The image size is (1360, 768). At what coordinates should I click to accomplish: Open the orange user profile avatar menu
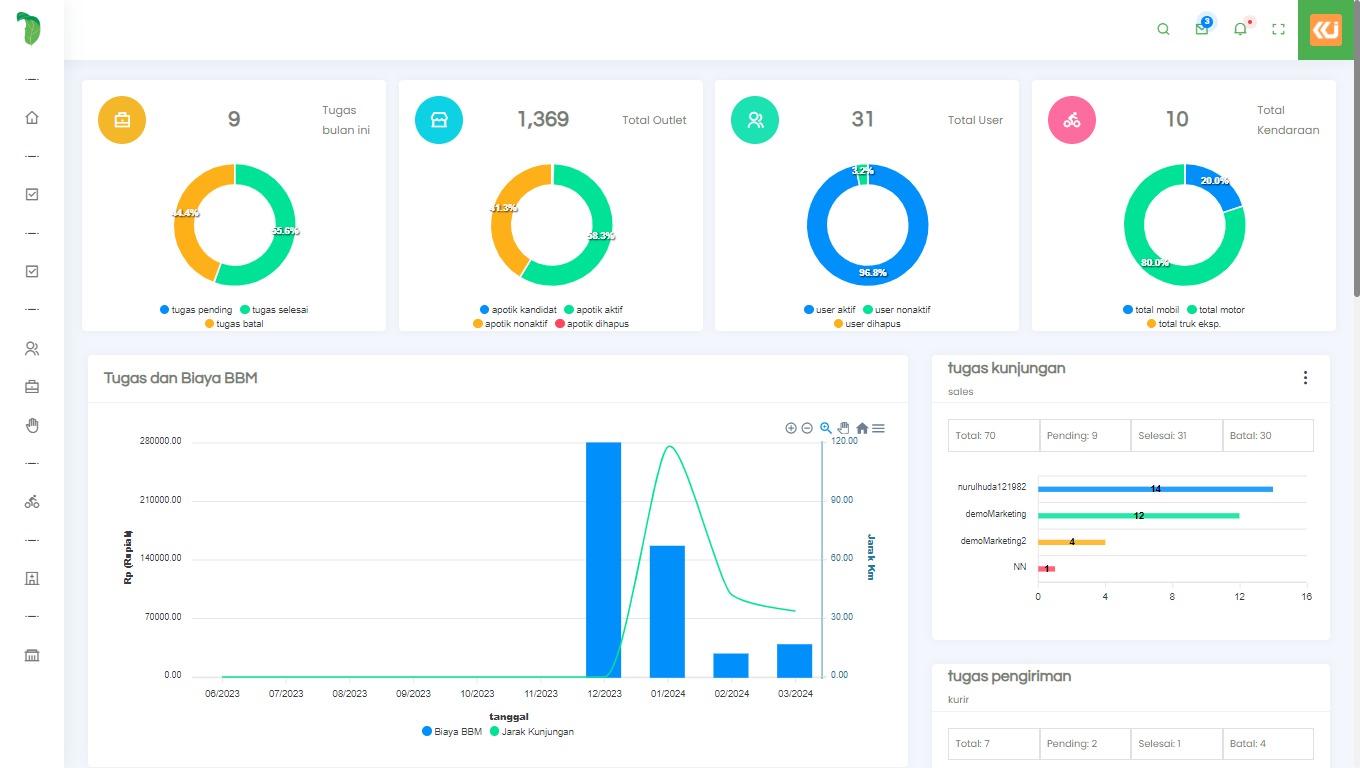click(1326, 30)
